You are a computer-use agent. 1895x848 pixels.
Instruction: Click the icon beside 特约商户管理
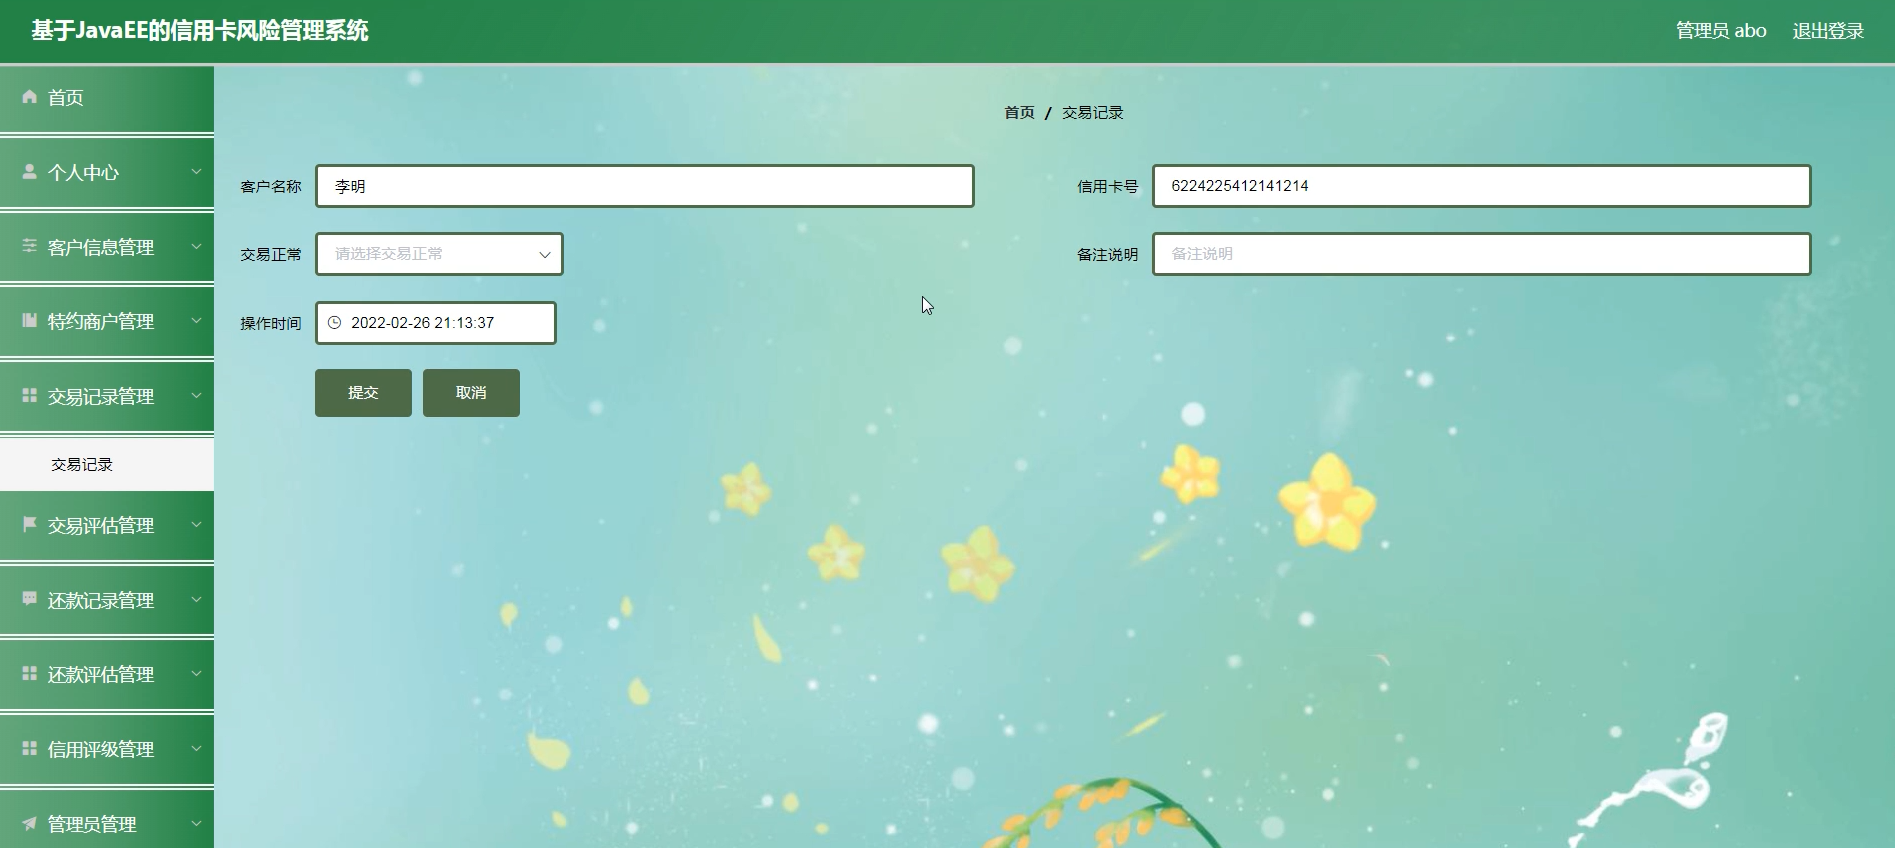click(29, 321)
